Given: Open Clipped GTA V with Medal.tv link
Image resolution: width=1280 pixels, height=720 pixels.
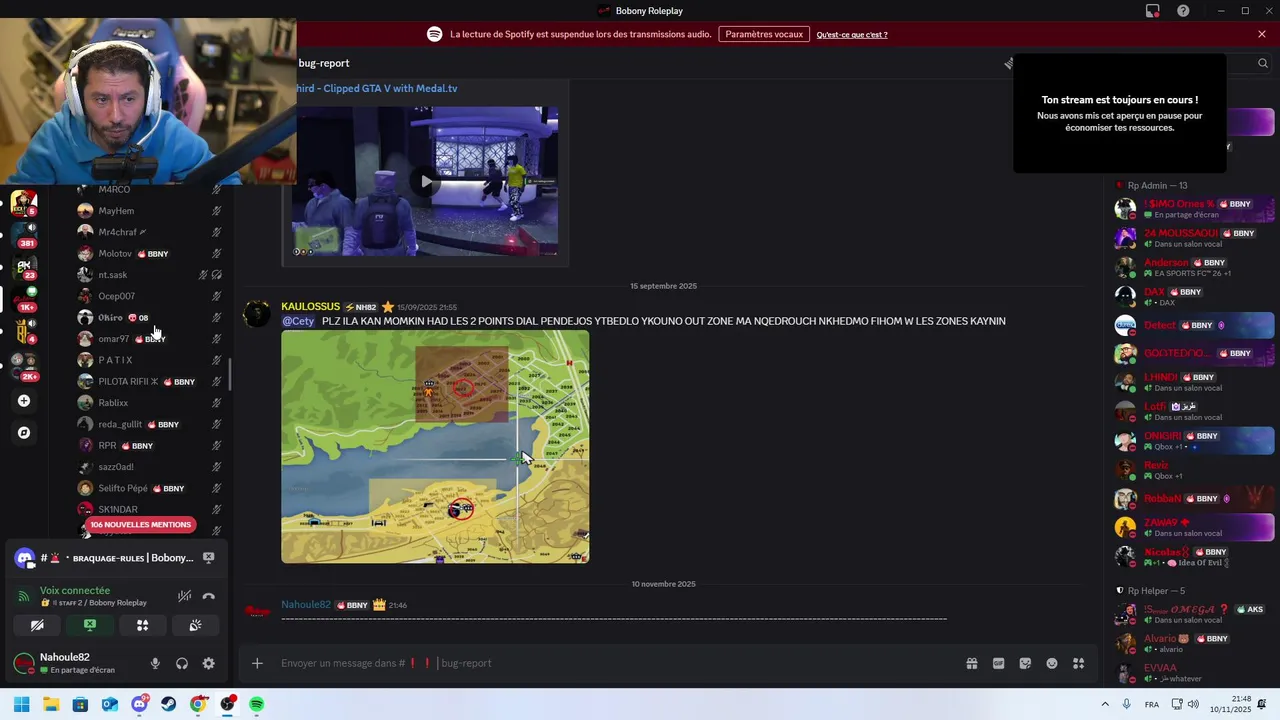Looking at the screenshot, I should click(377, 88).
